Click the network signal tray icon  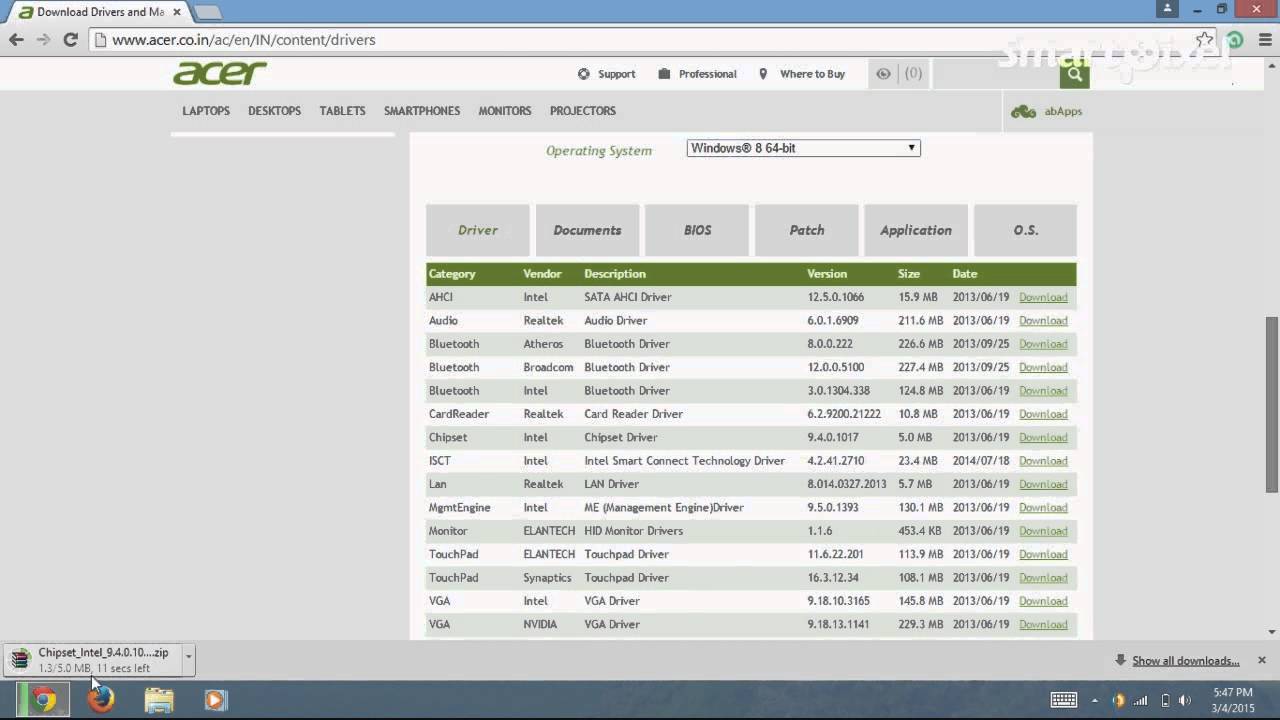[1141, 700]
